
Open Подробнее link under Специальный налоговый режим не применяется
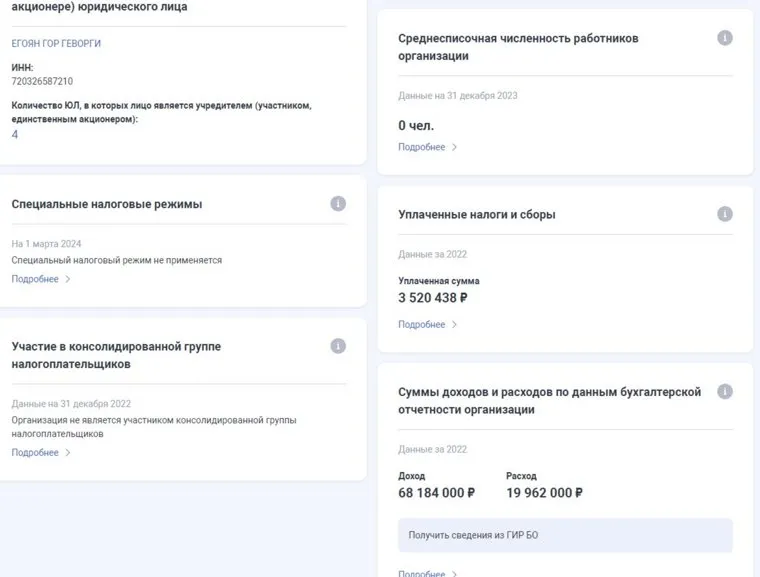click(x=35, y=280)
